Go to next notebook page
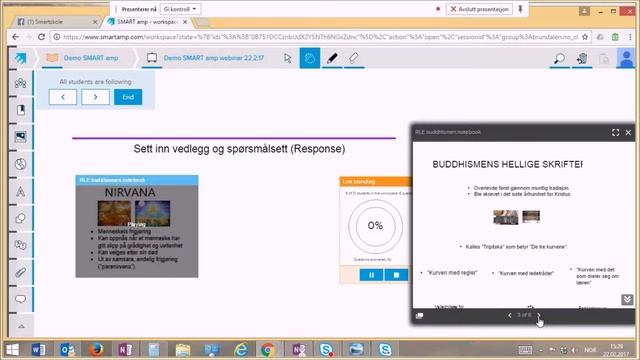 pyautogui.click(x=538, y=315)
